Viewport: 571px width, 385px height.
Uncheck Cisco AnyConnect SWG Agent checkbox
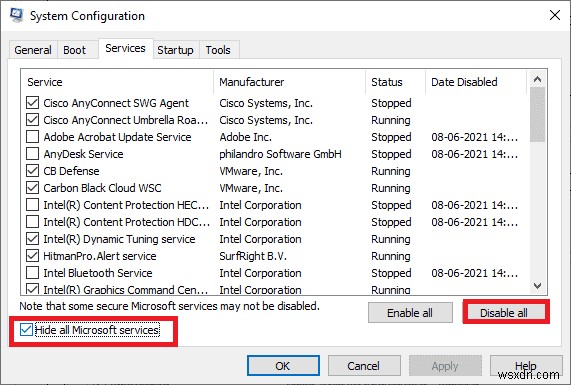(32, 103)
